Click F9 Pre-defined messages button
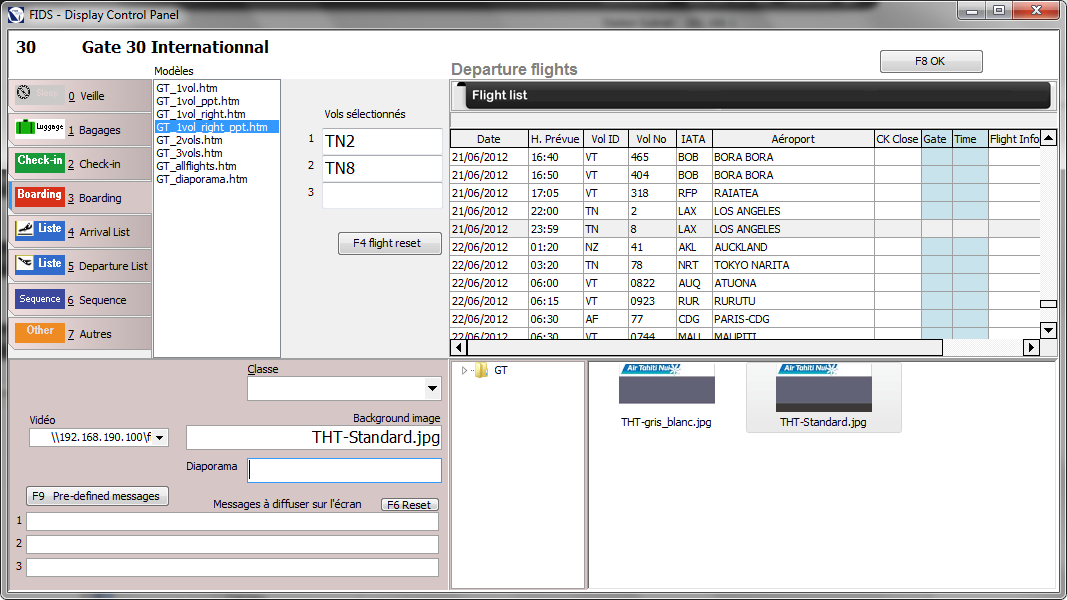 point(97,496)
